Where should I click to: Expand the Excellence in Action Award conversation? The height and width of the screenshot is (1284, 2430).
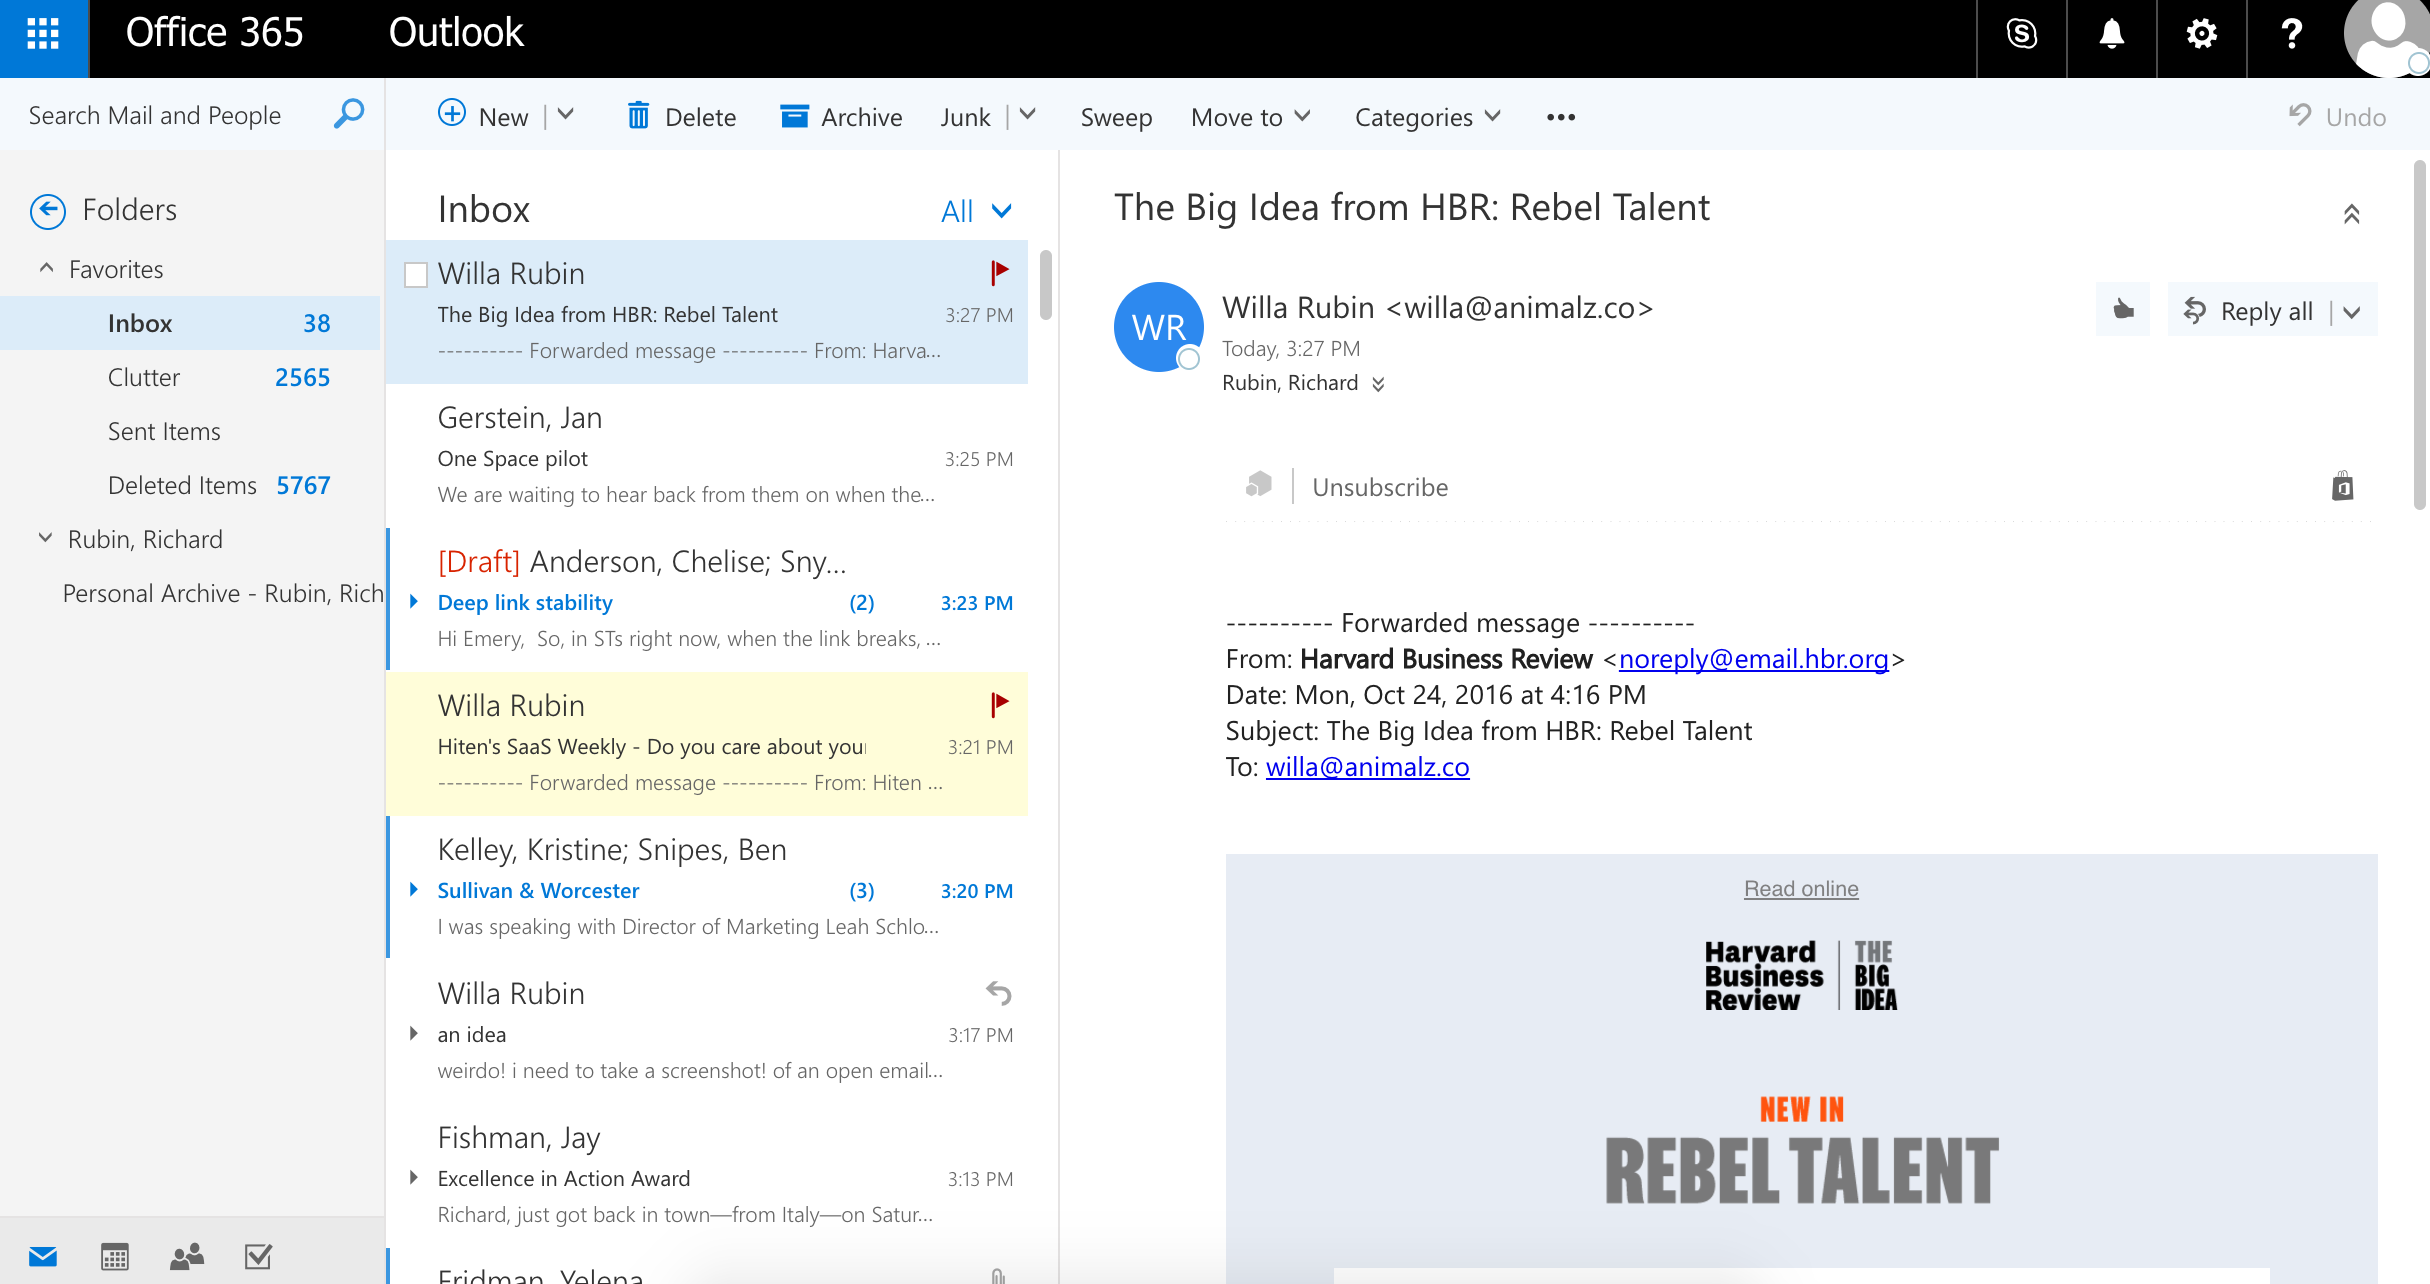pyautogui.click(x=414, y=1178)
